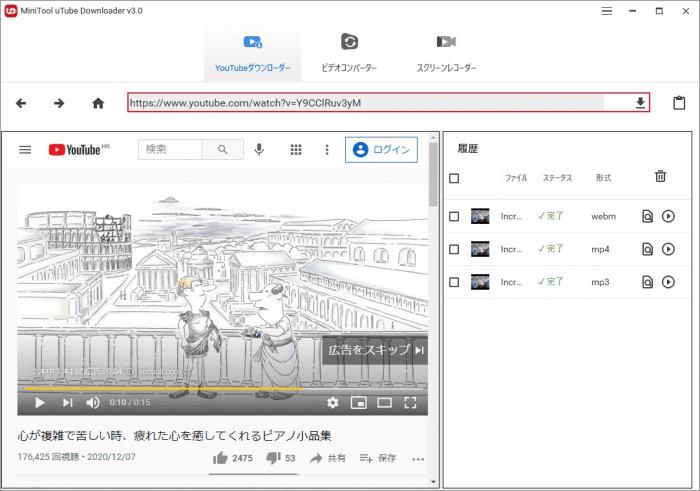Click the ファイル column header
The height and width of the screenshot is (491, 700).
(x=516, y=178)
